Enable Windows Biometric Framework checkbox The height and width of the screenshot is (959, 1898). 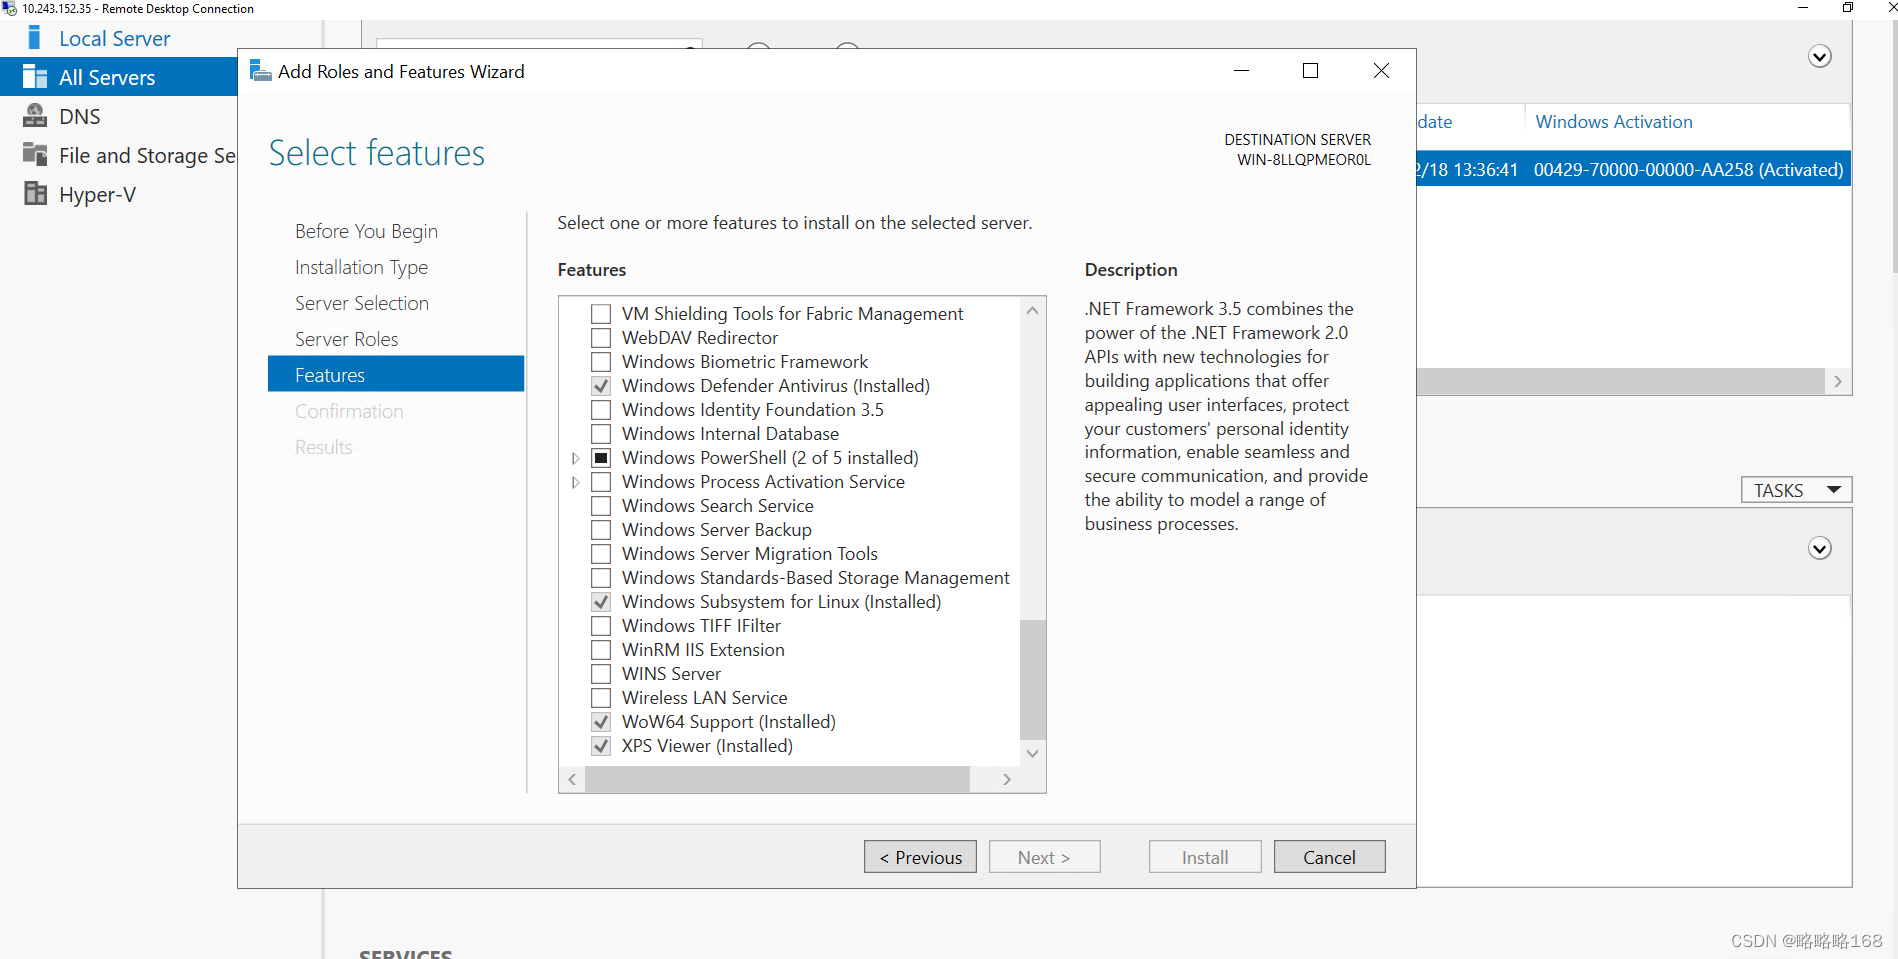[601, 362]
